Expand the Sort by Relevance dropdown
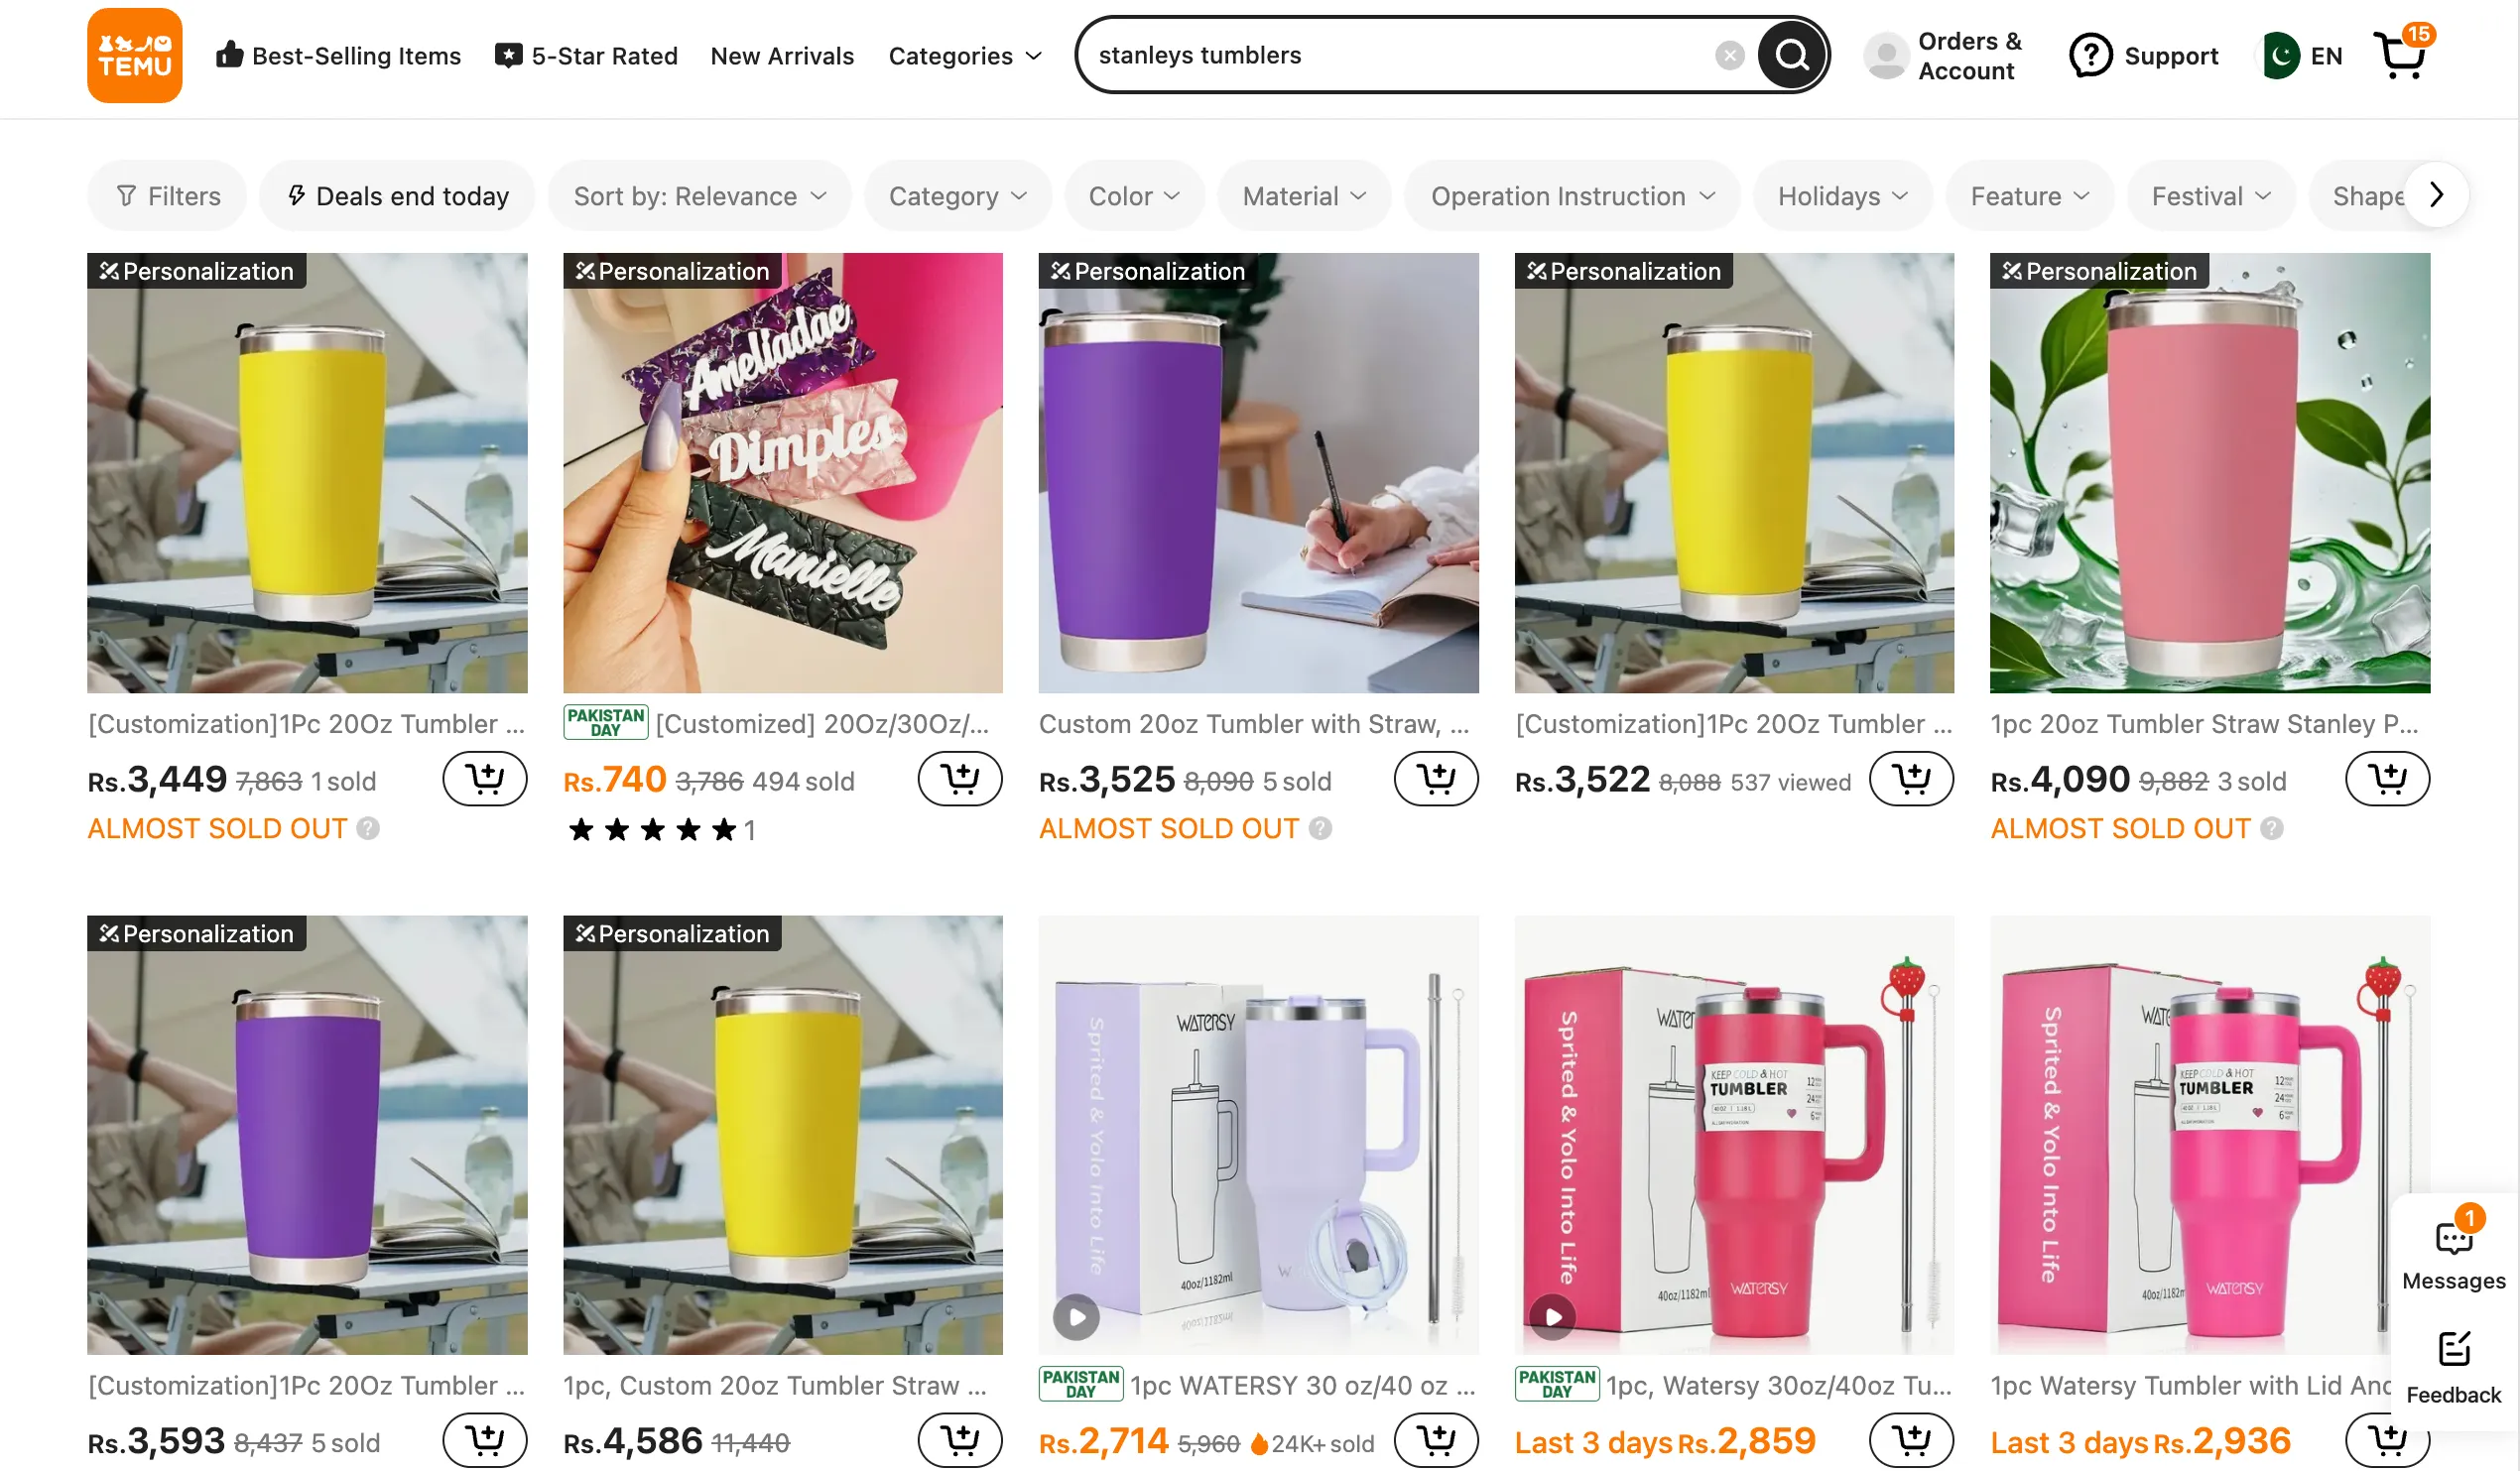Screen dimensions: 2520x1471 pos(699,195)
